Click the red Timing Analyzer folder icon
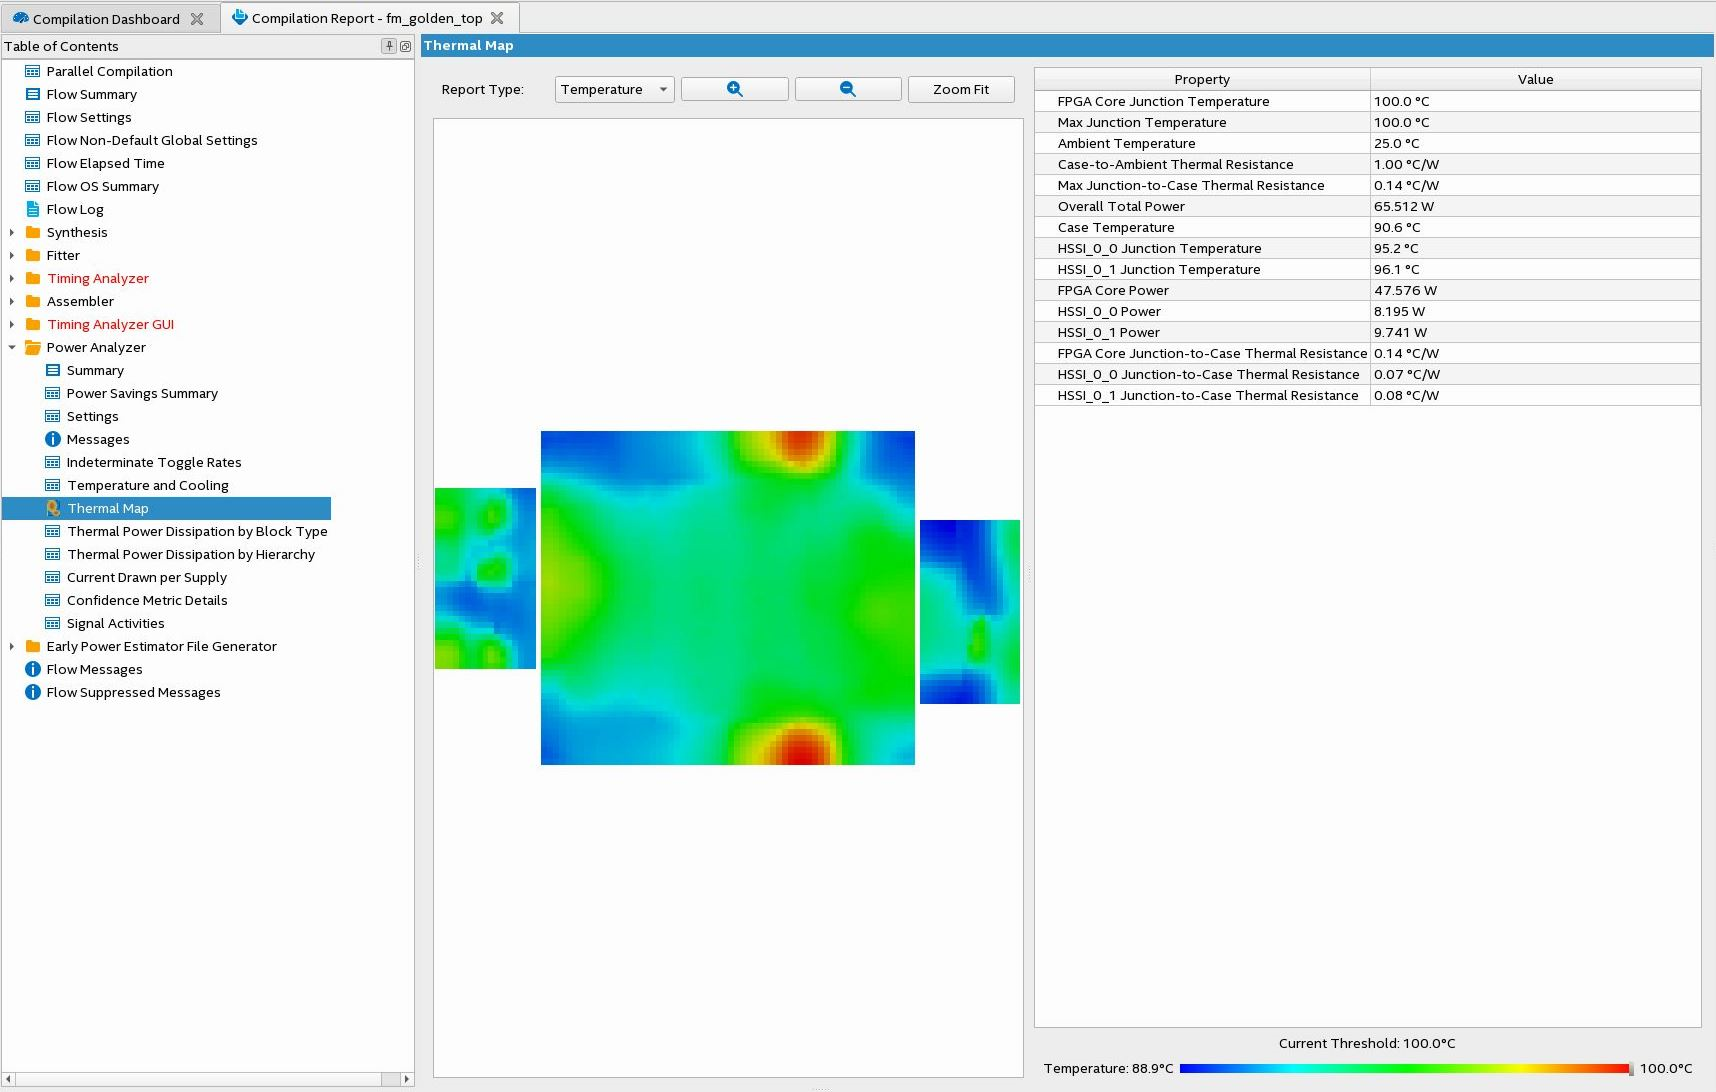The image size is (1716, 1092). point(33,278)
